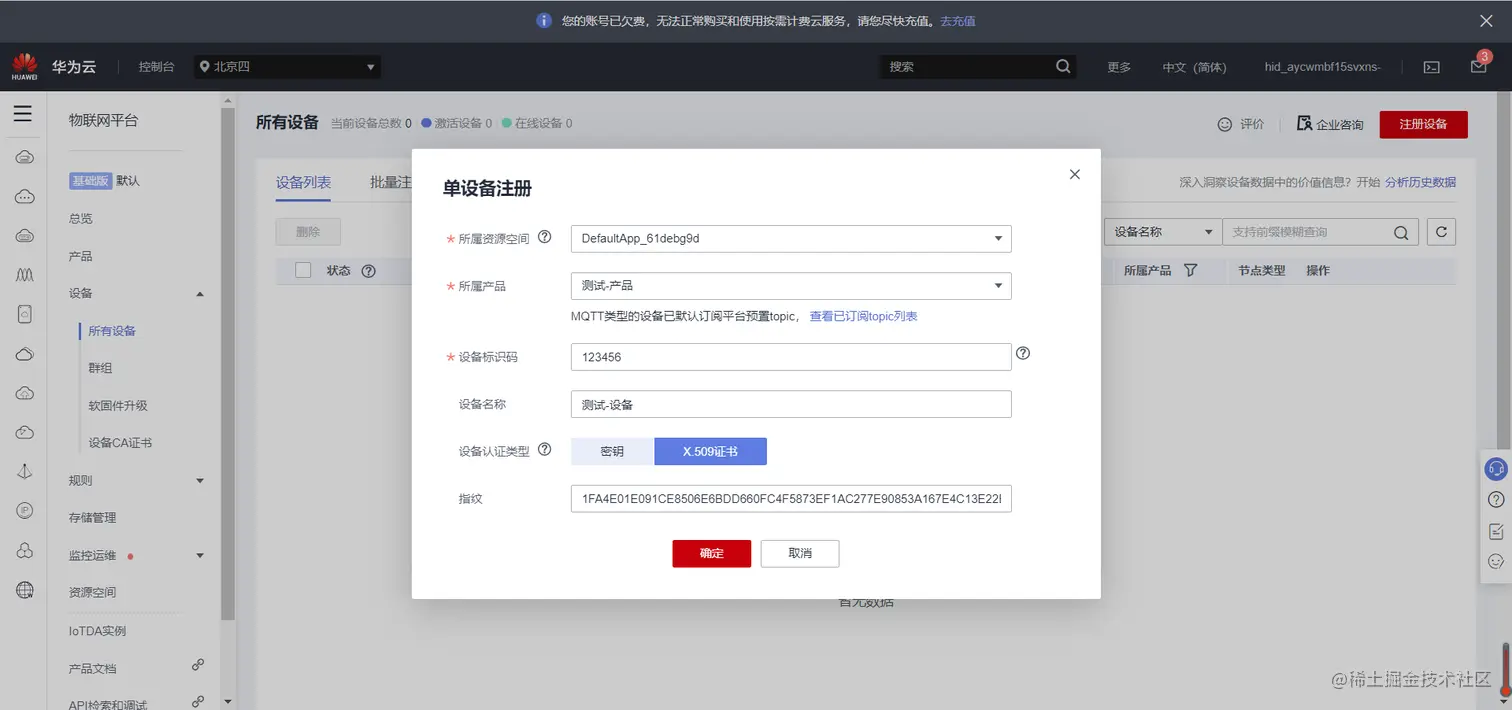The image size is (1512, 710).
Task: Open the 更多 menu in top bar
Action: click(x=1119, y=66)
